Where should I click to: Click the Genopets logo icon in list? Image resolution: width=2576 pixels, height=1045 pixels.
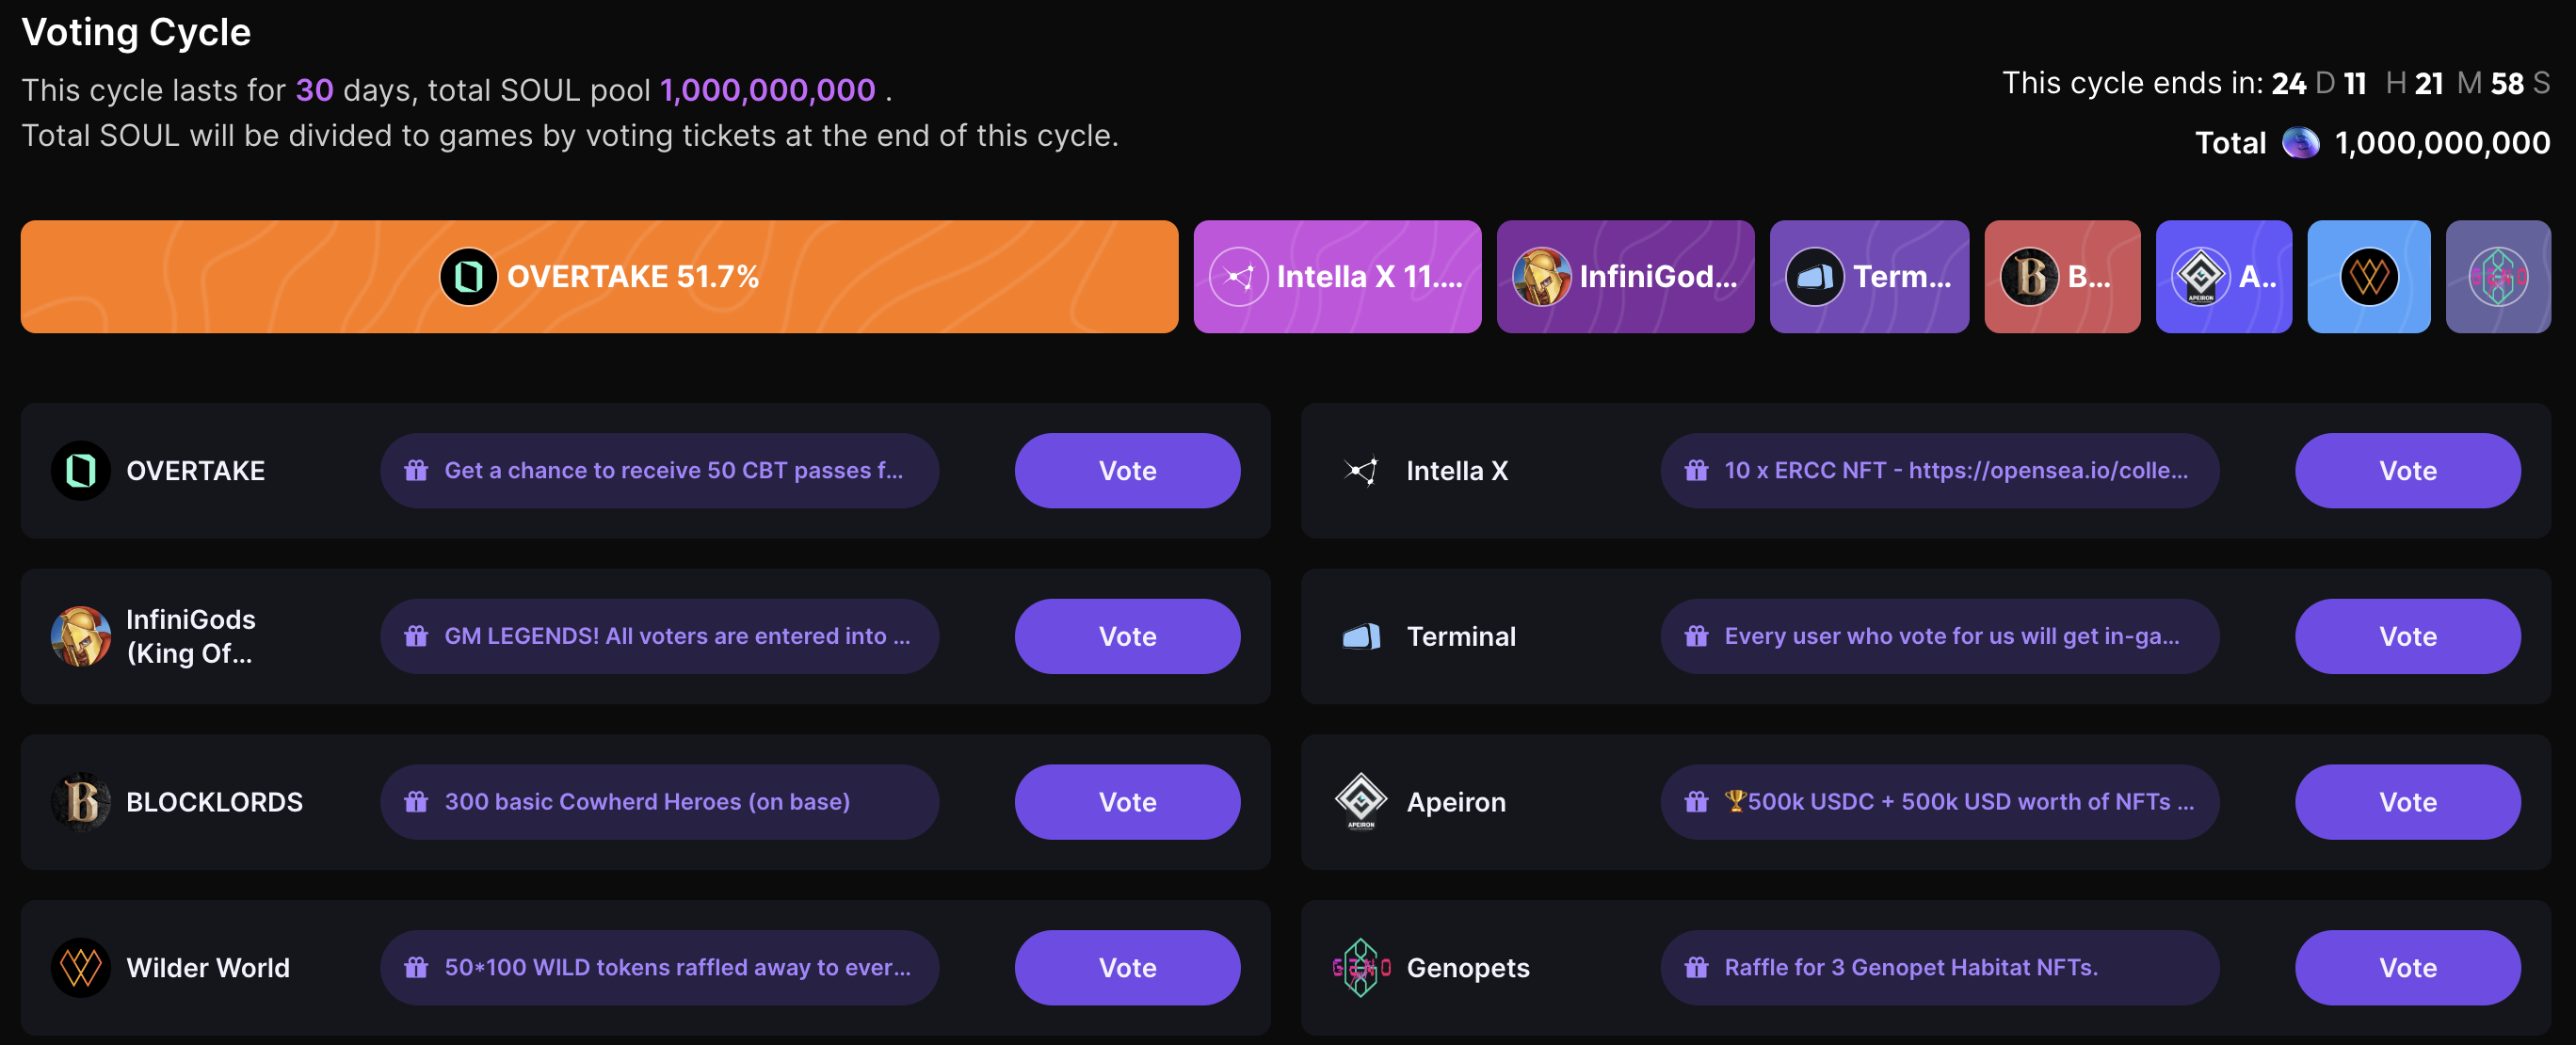(x=1361, y=968)
